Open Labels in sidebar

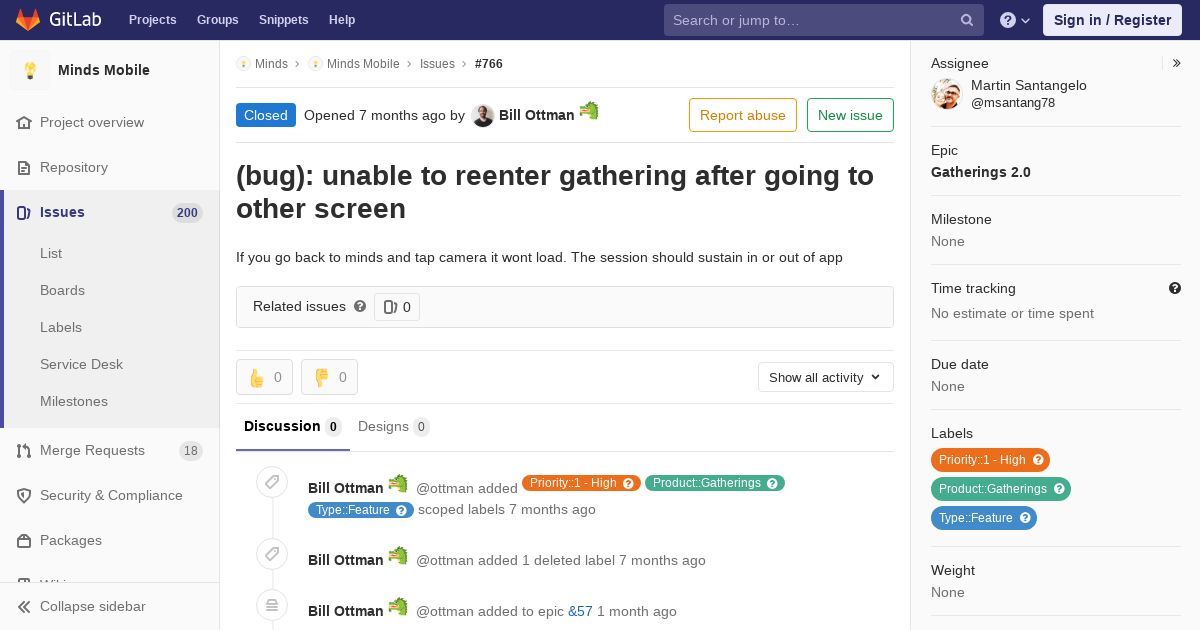point(61,327)
